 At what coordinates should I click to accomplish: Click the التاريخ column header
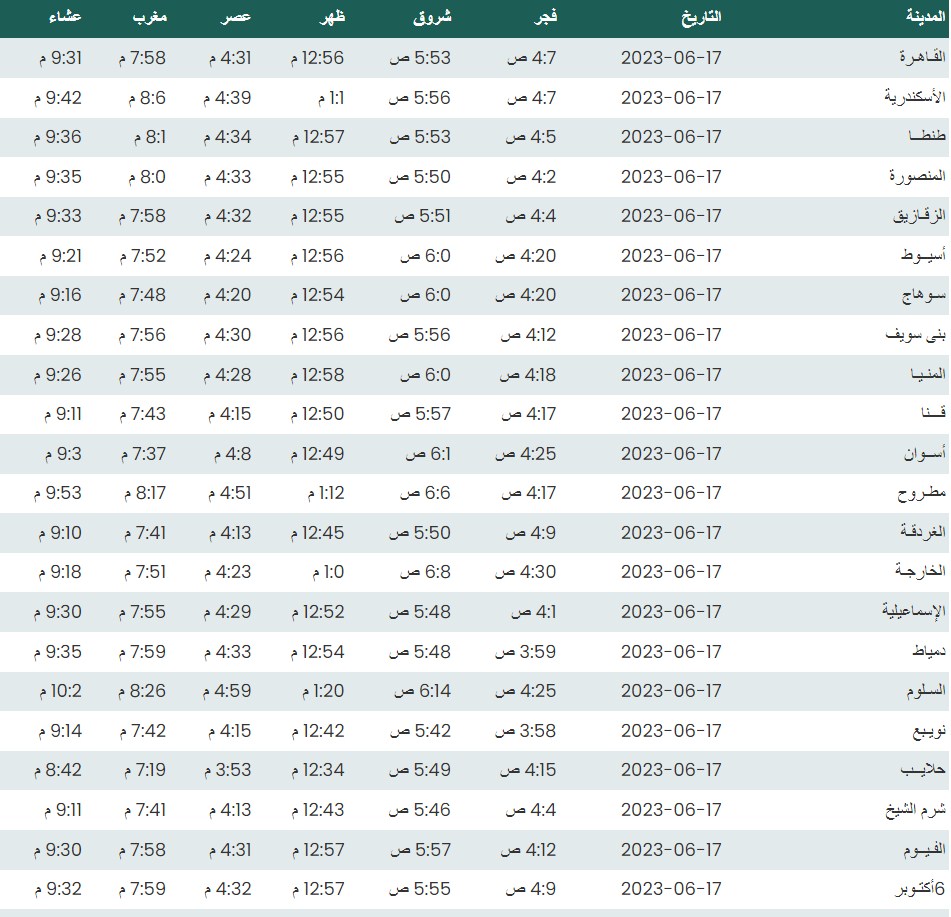pyautogui.click(x=700, y=17)
